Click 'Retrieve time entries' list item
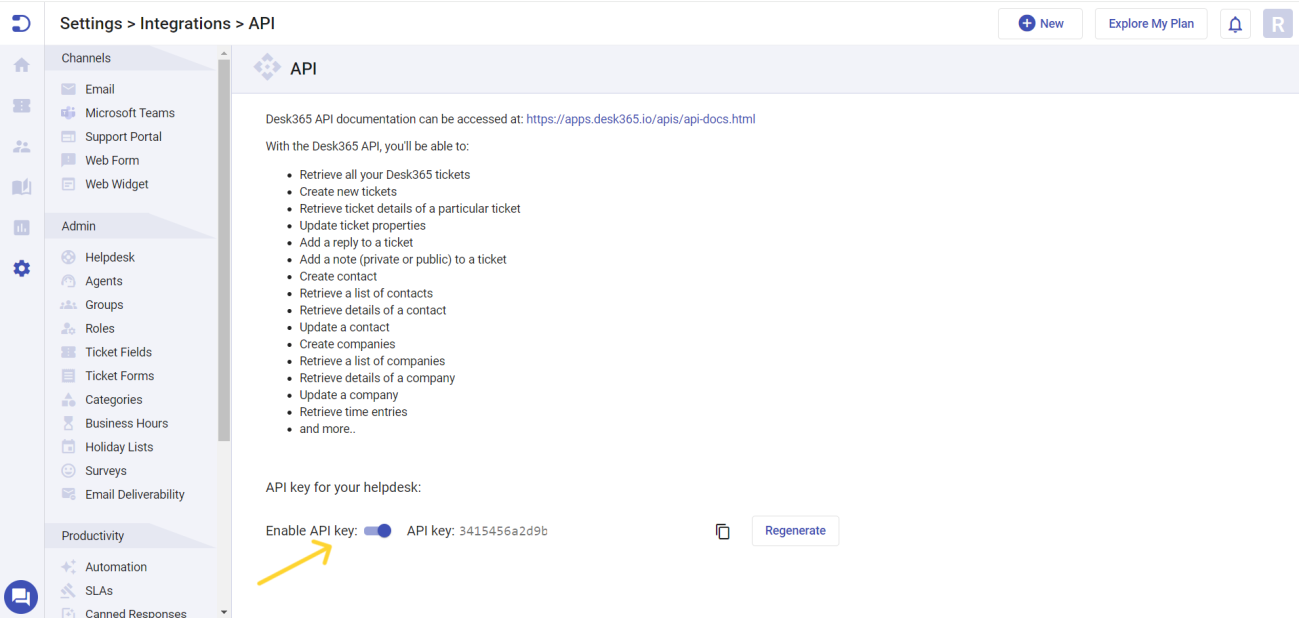 pos(354,412)
